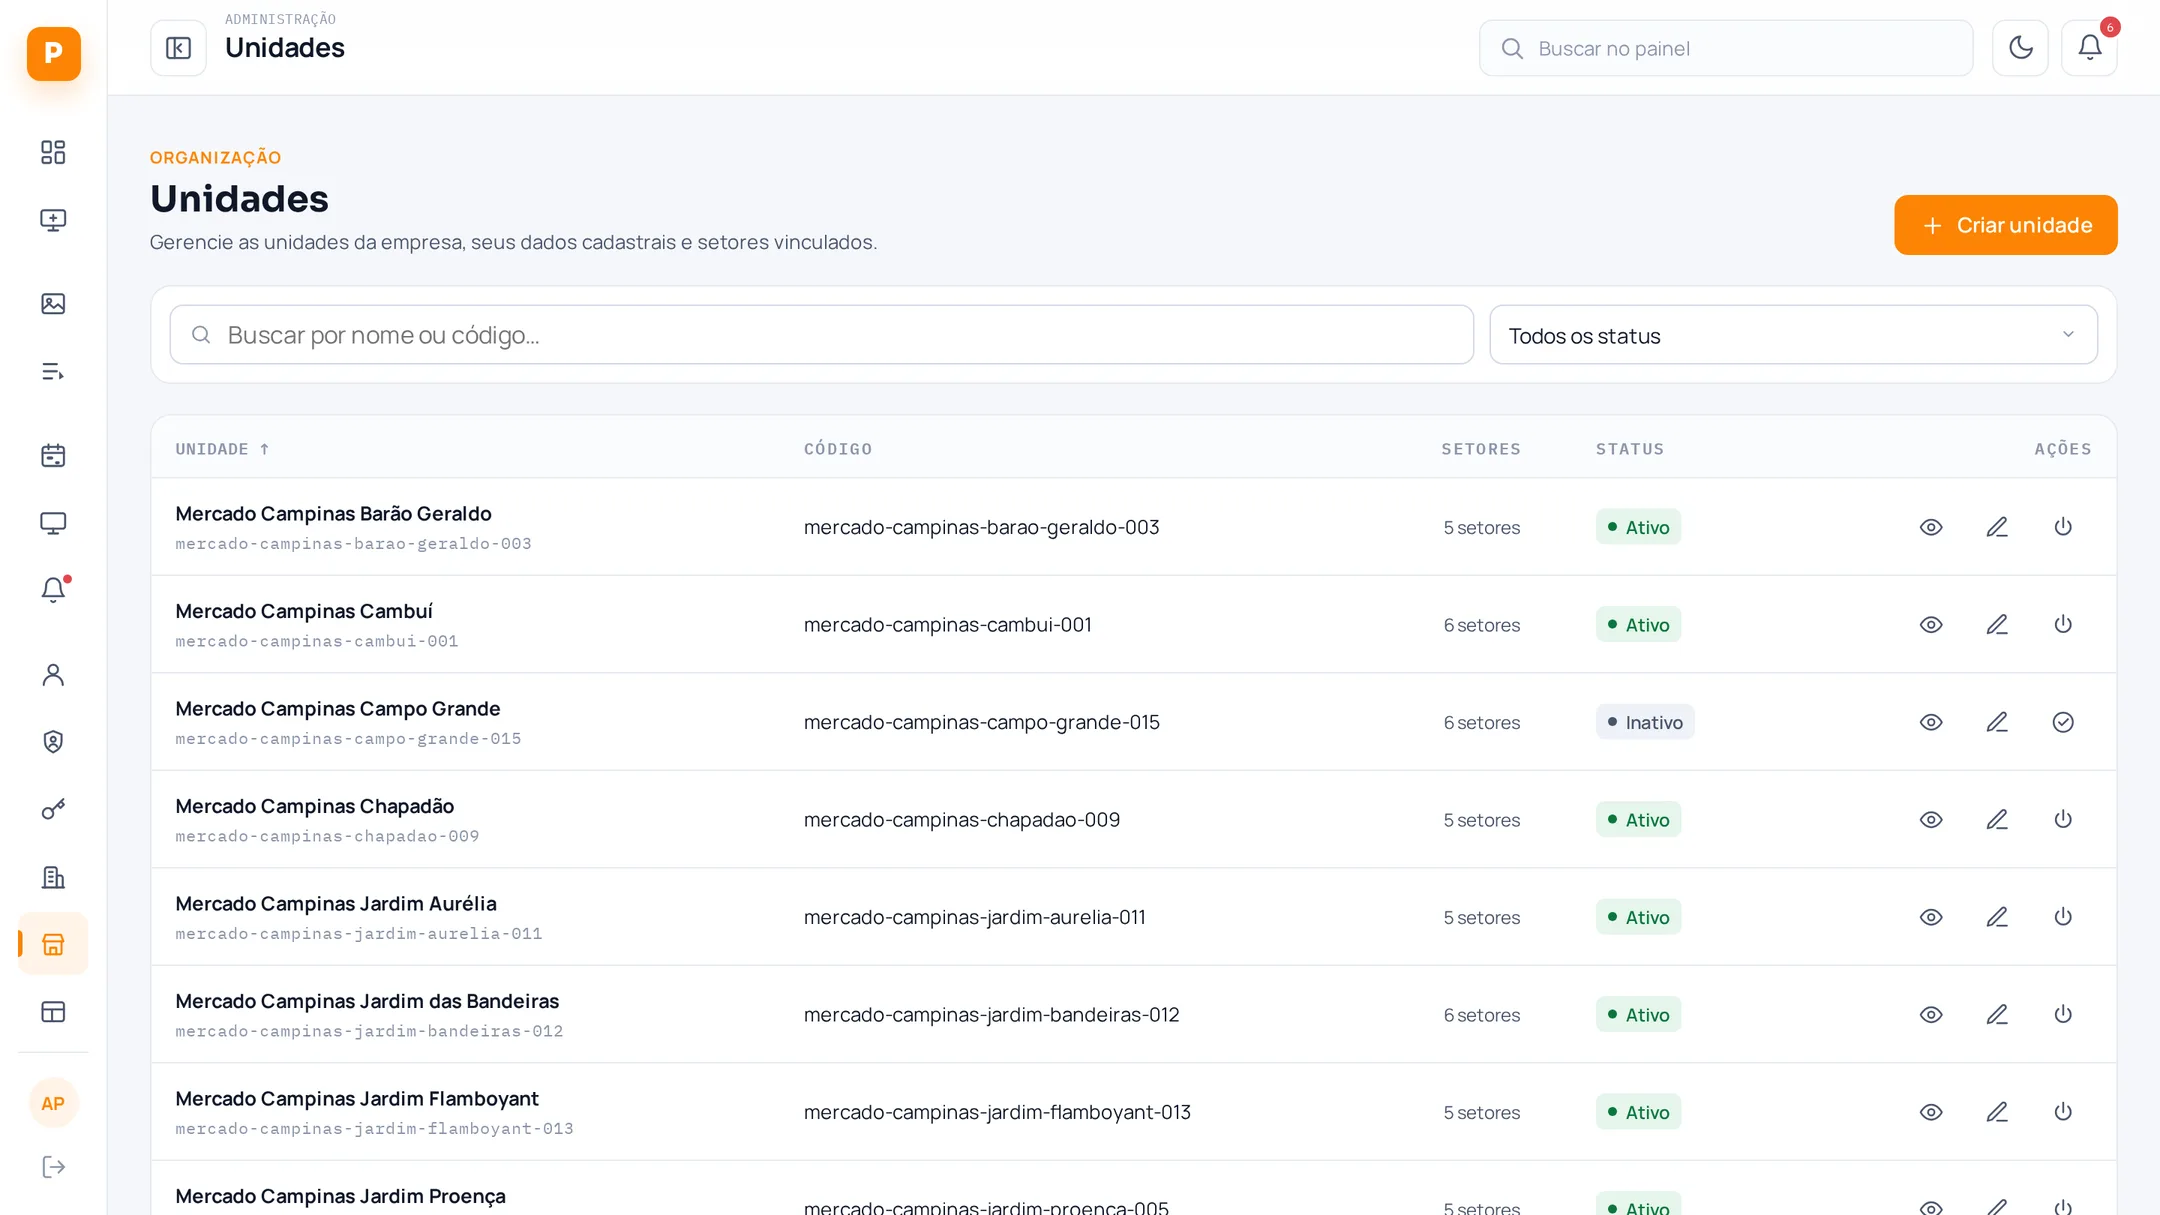Toggle dark mode with moon icon
This screenshot has width=2160, height=1215.
click(2020, 48)
